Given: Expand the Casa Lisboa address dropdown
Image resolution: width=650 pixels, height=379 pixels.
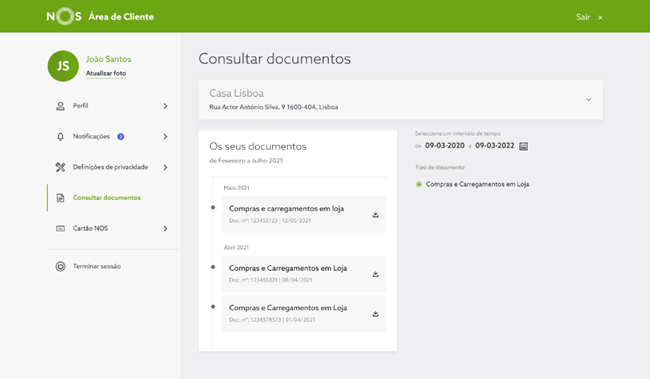Looking at the screenshot, I should point(400,100).
